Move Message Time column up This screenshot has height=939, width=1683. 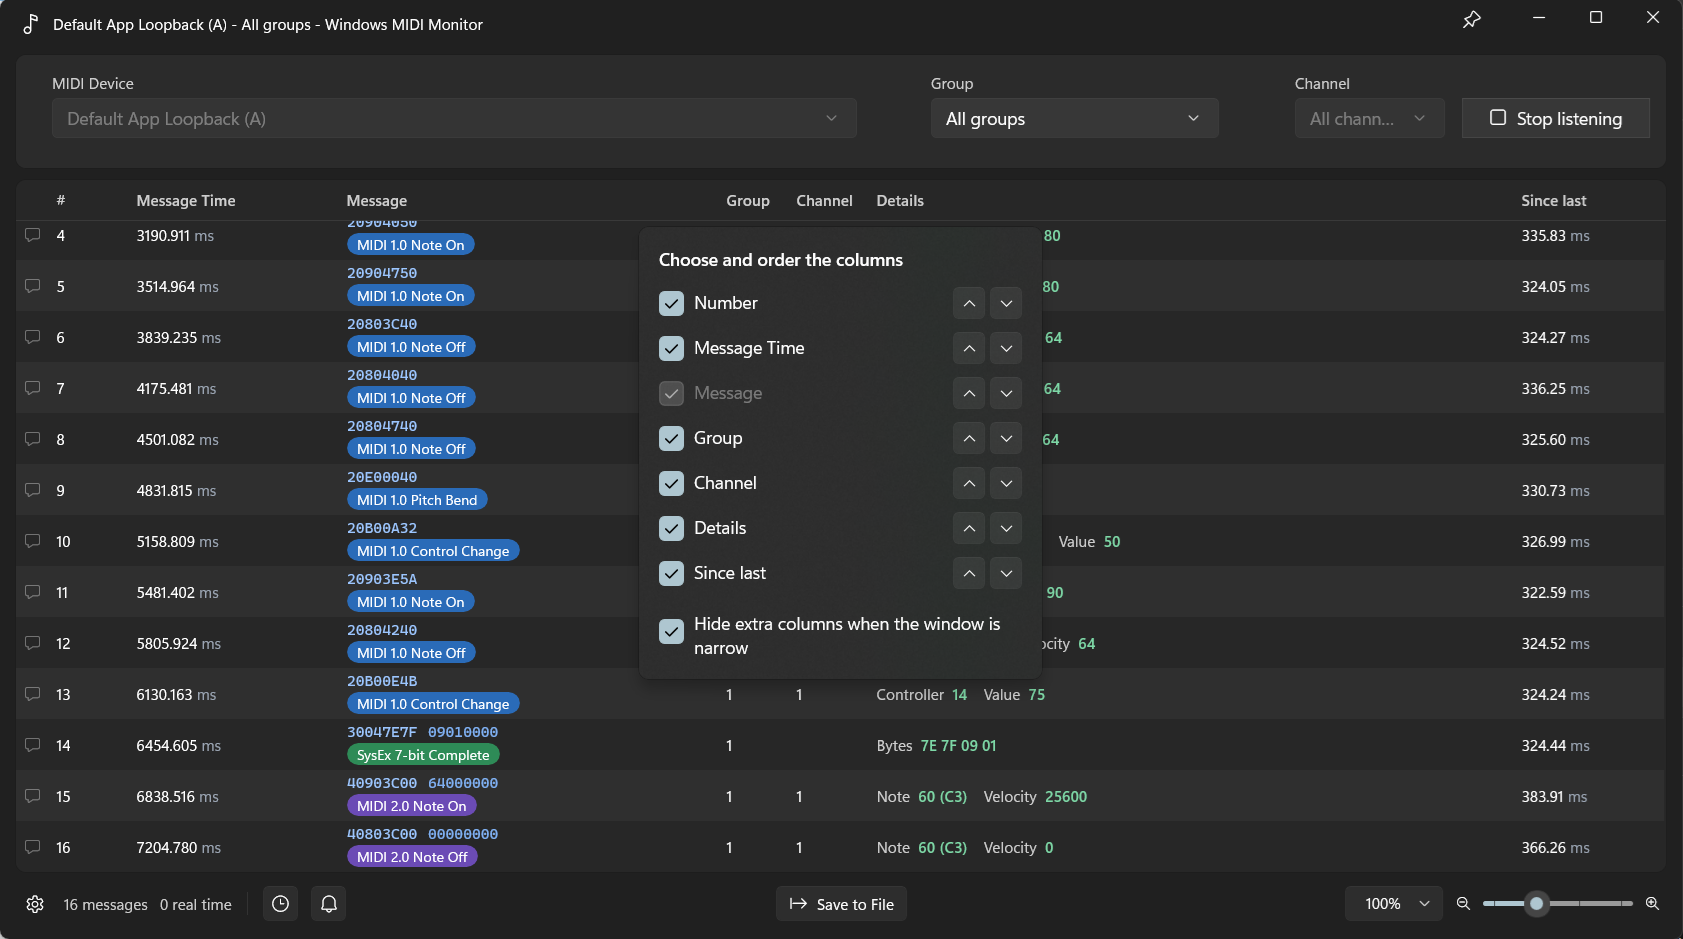point(969,348)
